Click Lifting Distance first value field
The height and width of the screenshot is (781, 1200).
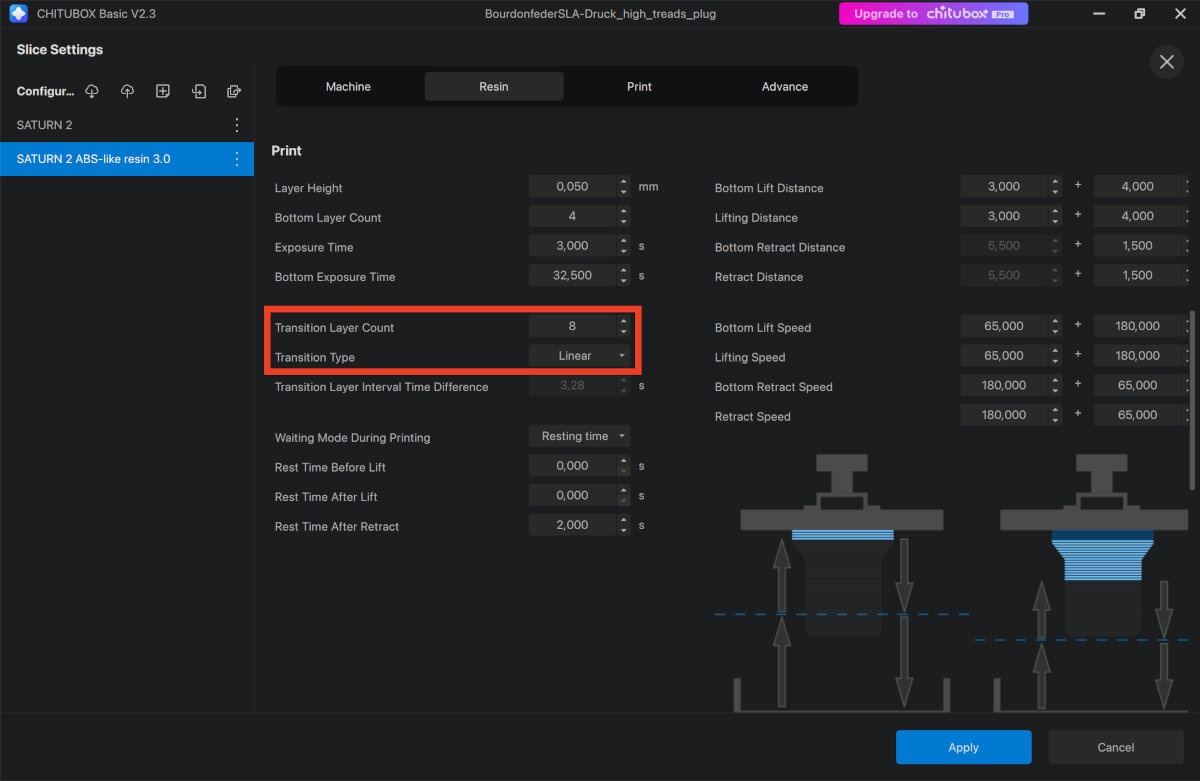(x=1004, y=216)
